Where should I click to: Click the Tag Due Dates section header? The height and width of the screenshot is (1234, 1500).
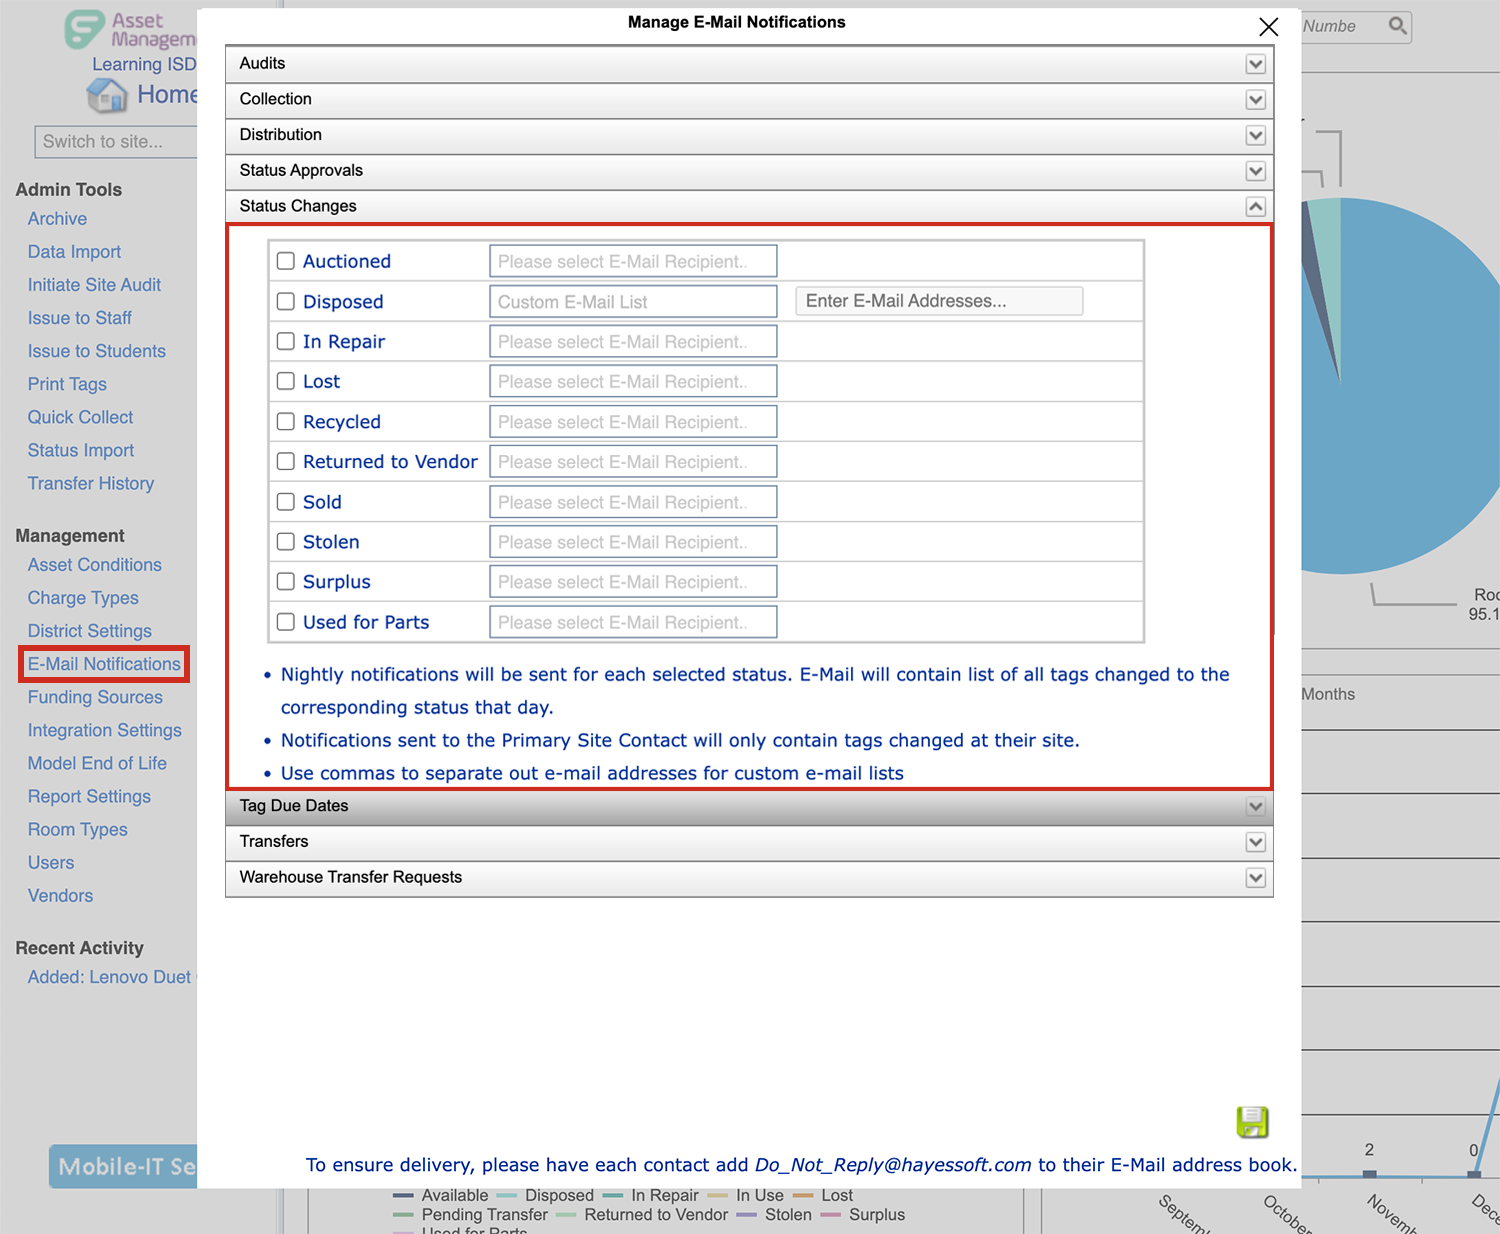[749, 806]
